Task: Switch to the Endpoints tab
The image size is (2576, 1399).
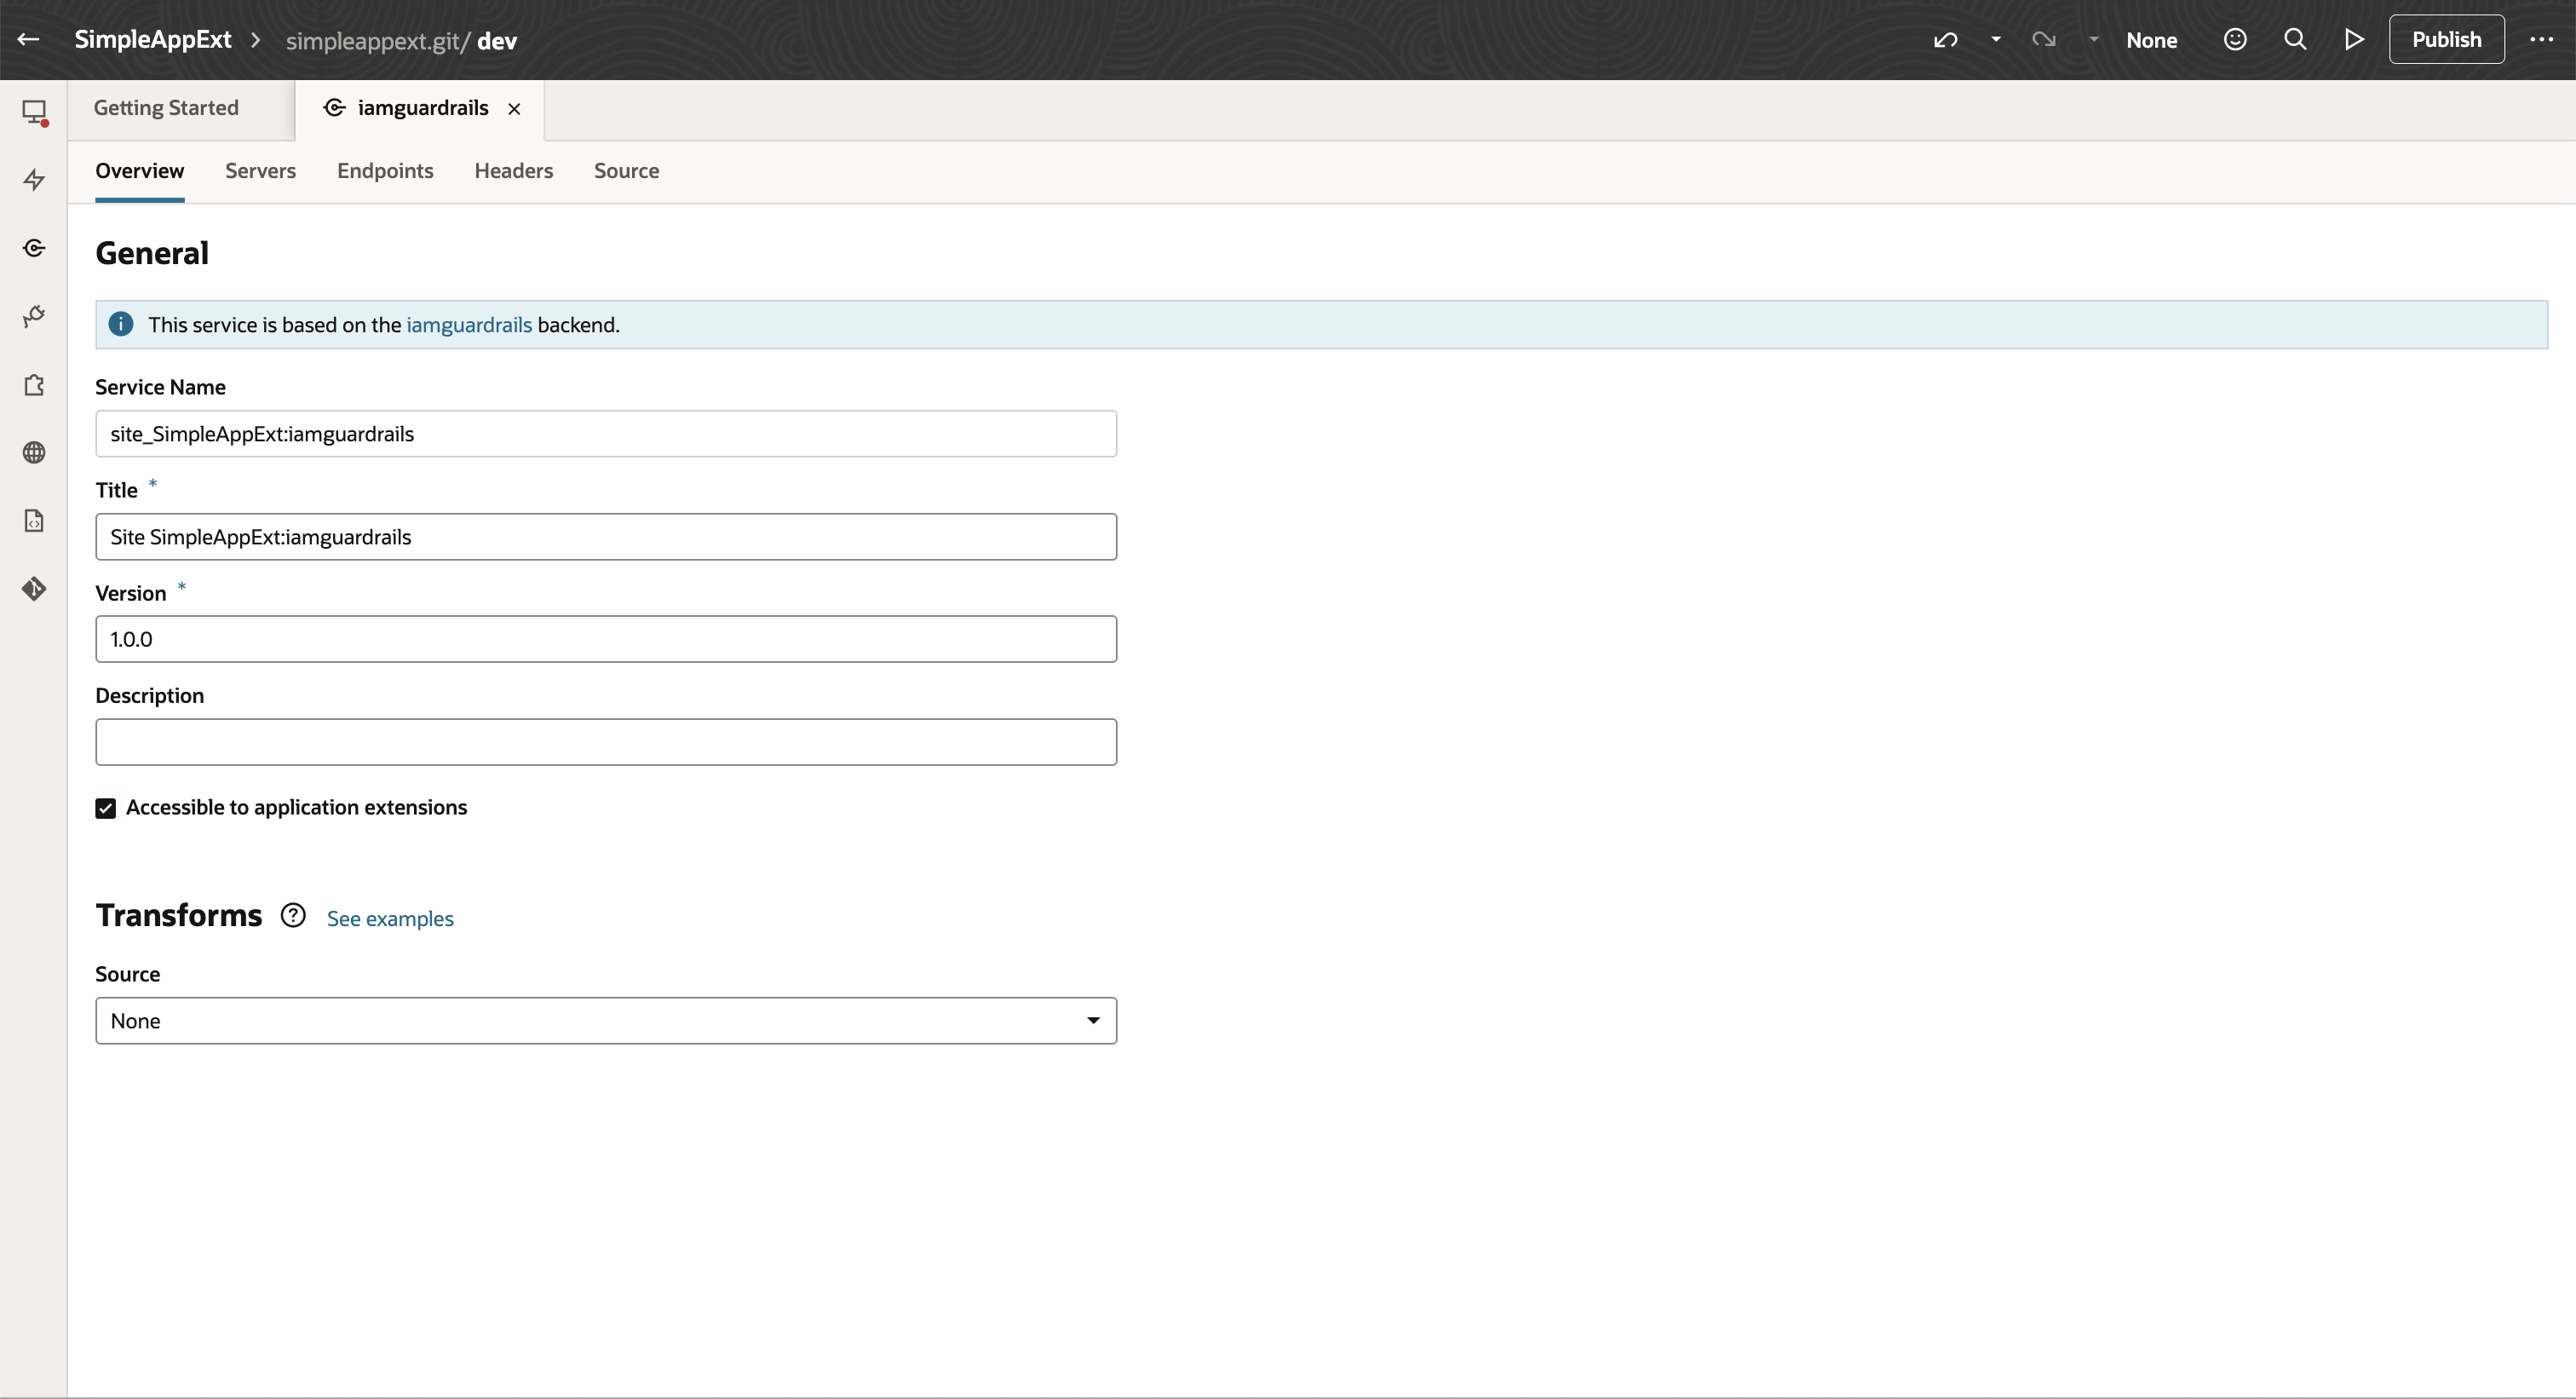Action: pyautogui.click(x=385, y=171)
